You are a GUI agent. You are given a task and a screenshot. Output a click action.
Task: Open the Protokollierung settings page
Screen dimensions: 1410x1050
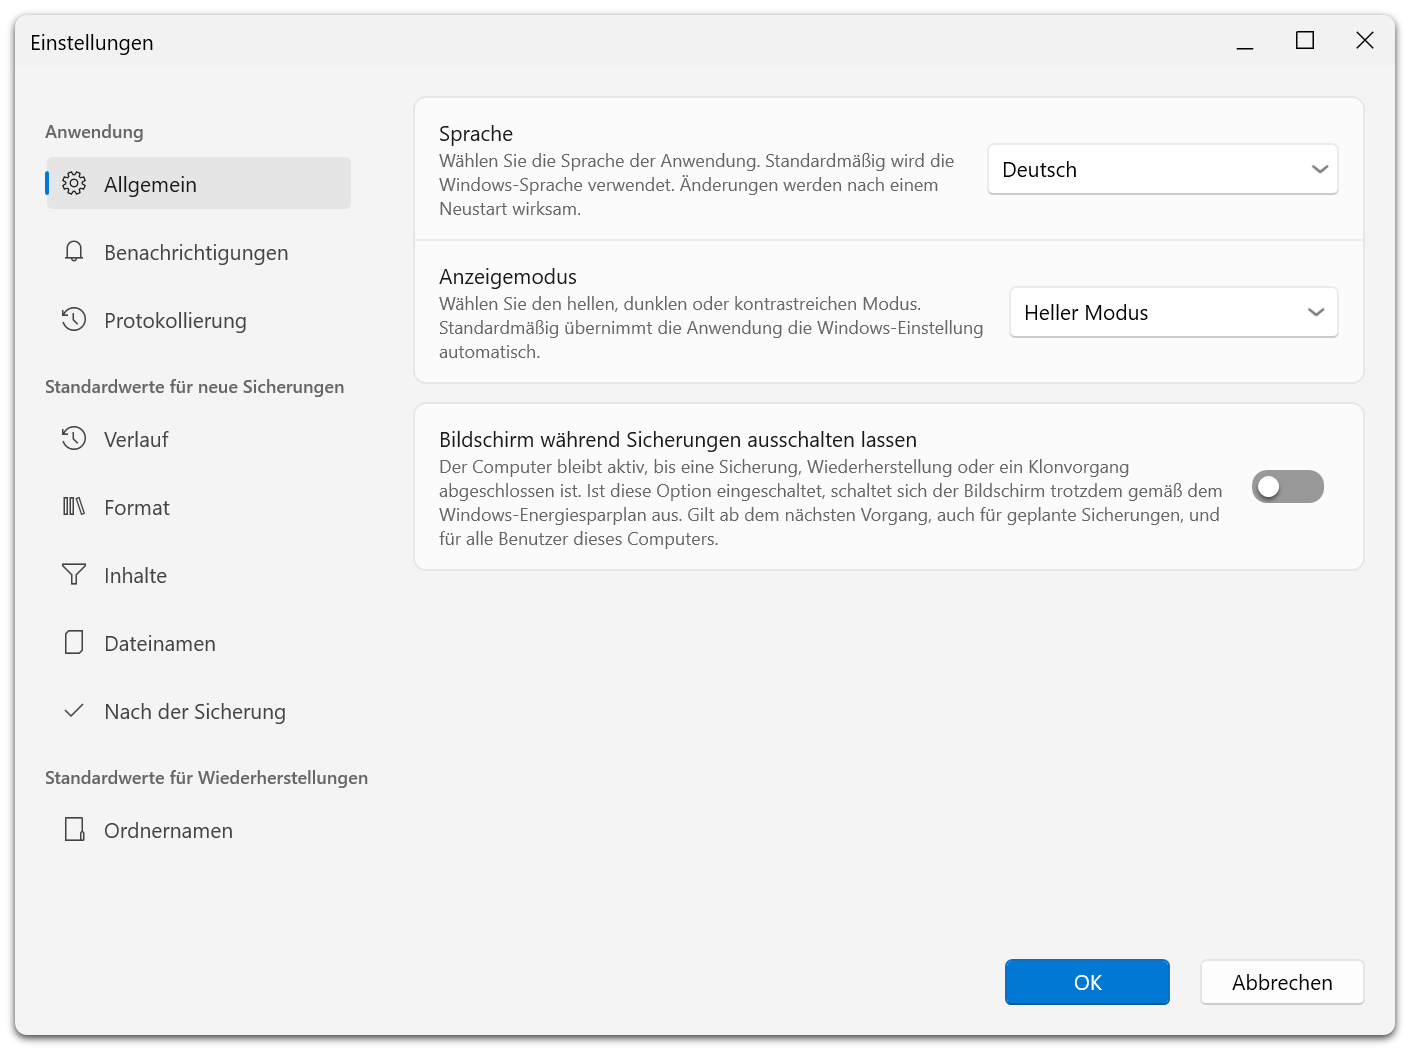click(199, 320)
